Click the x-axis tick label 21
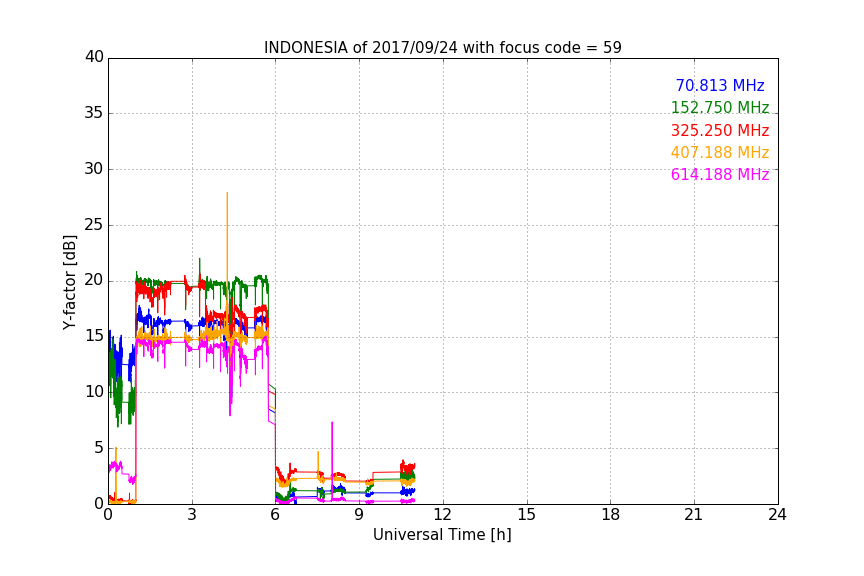This screenshot has height=576, width=864. click(694, 515)
